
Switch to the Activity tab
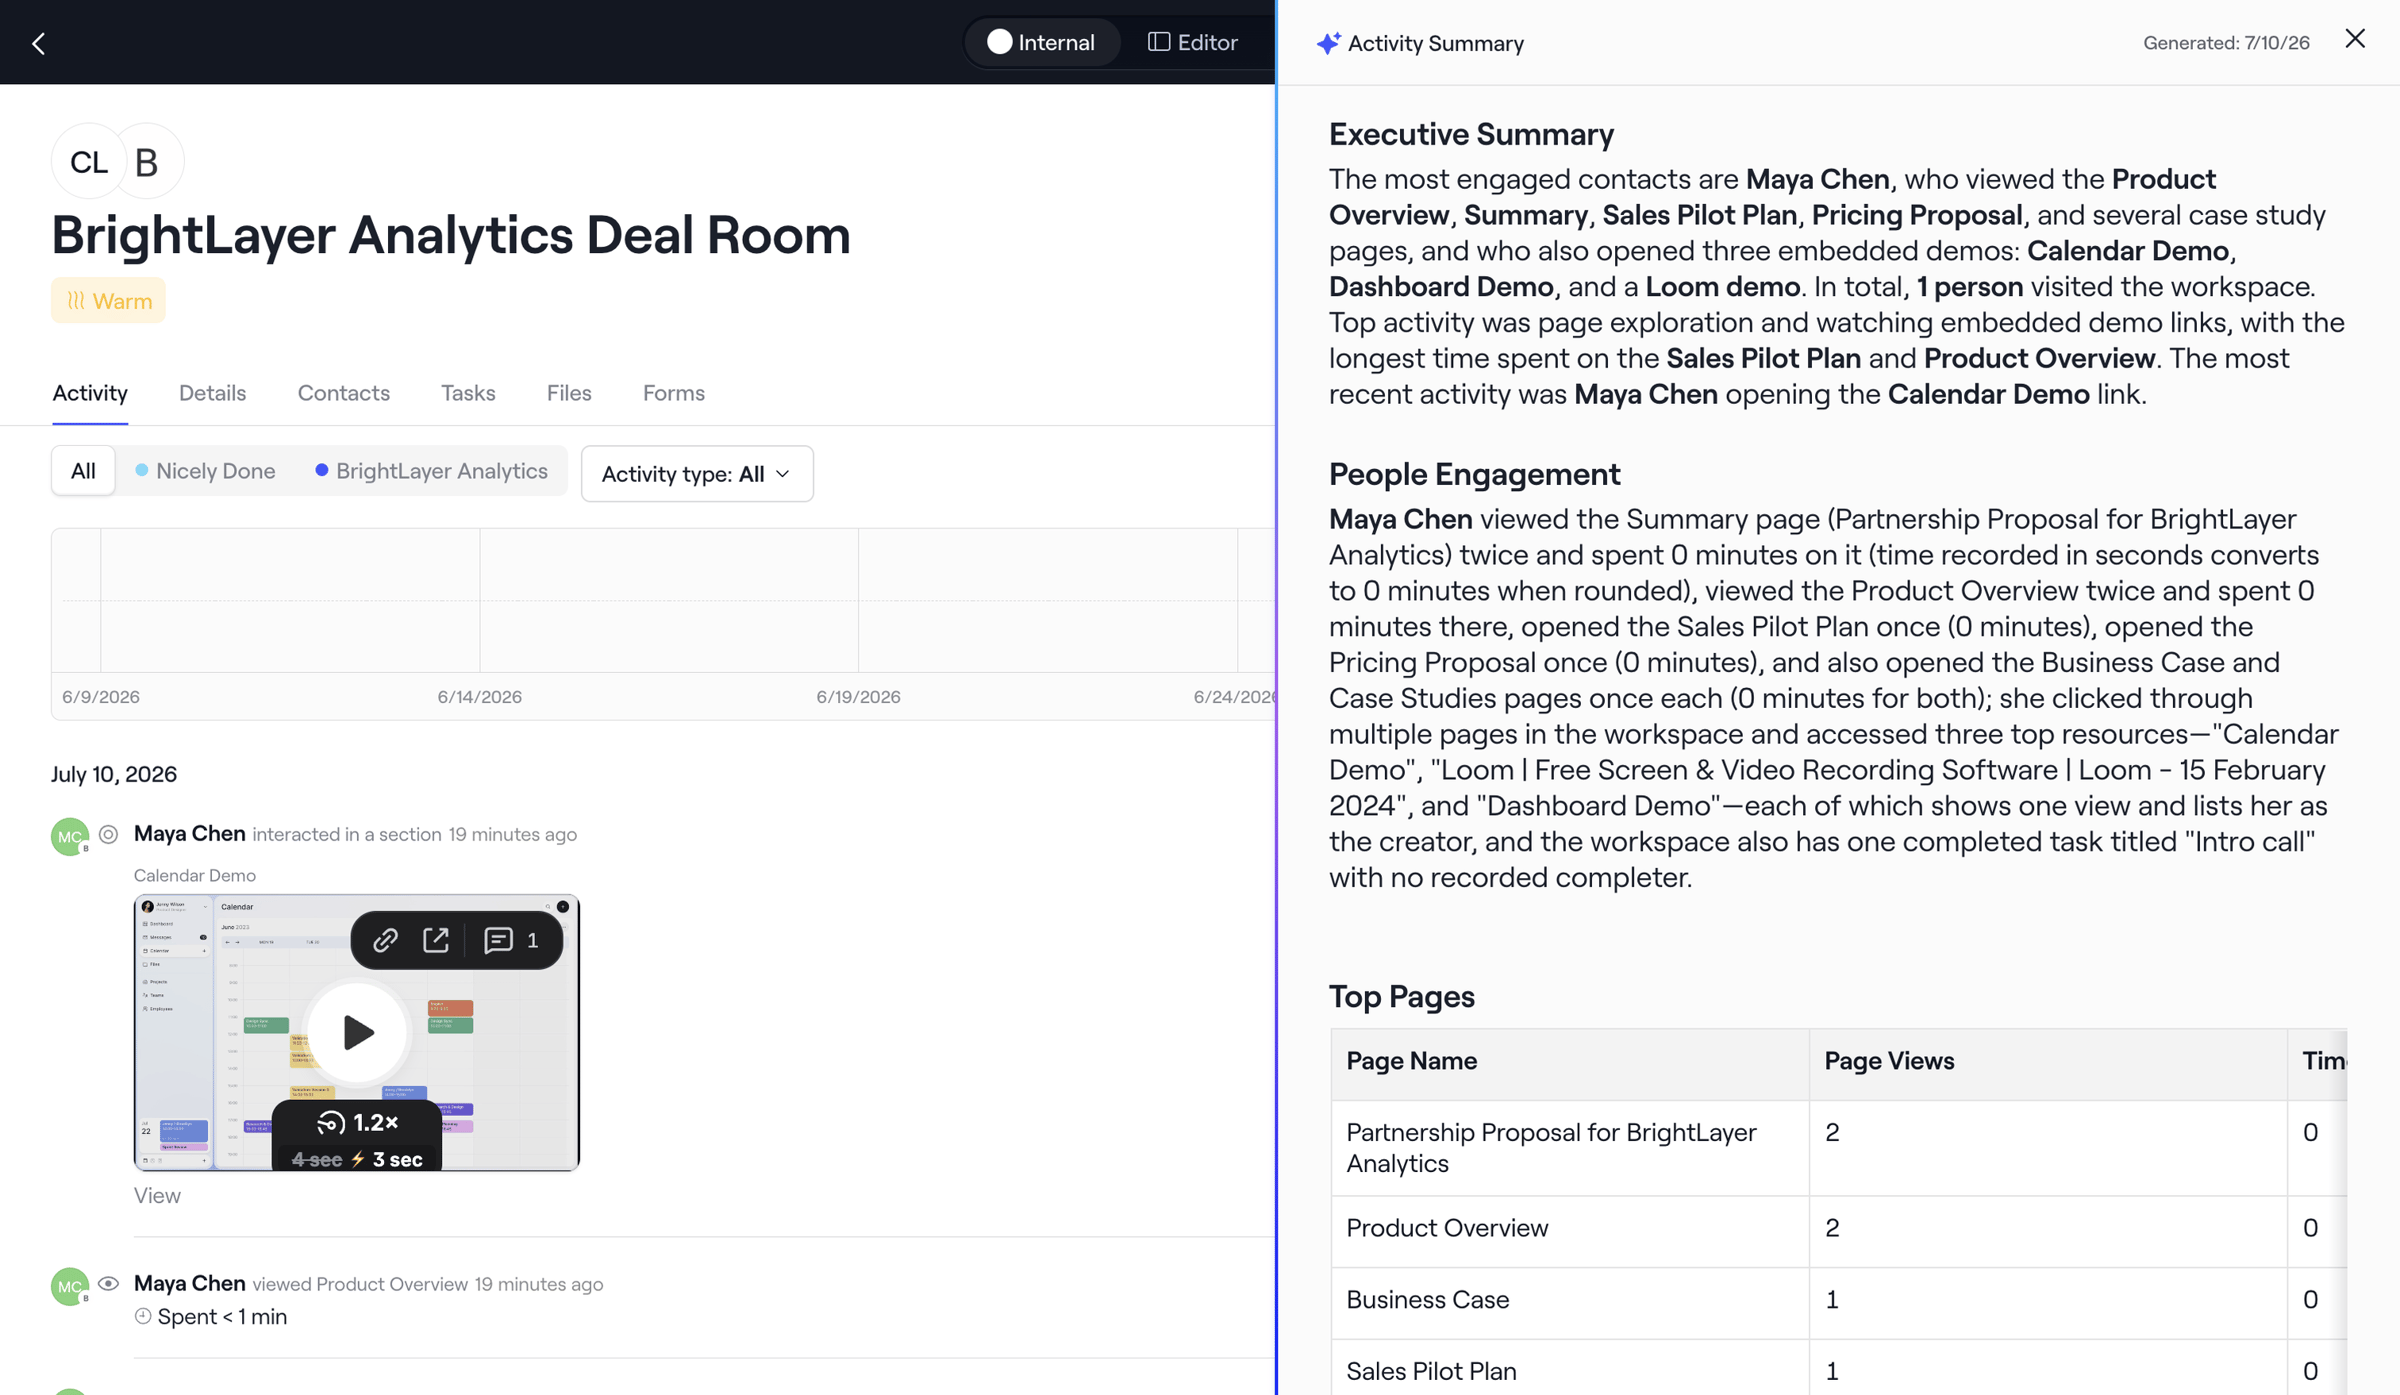tap(90, 393)
